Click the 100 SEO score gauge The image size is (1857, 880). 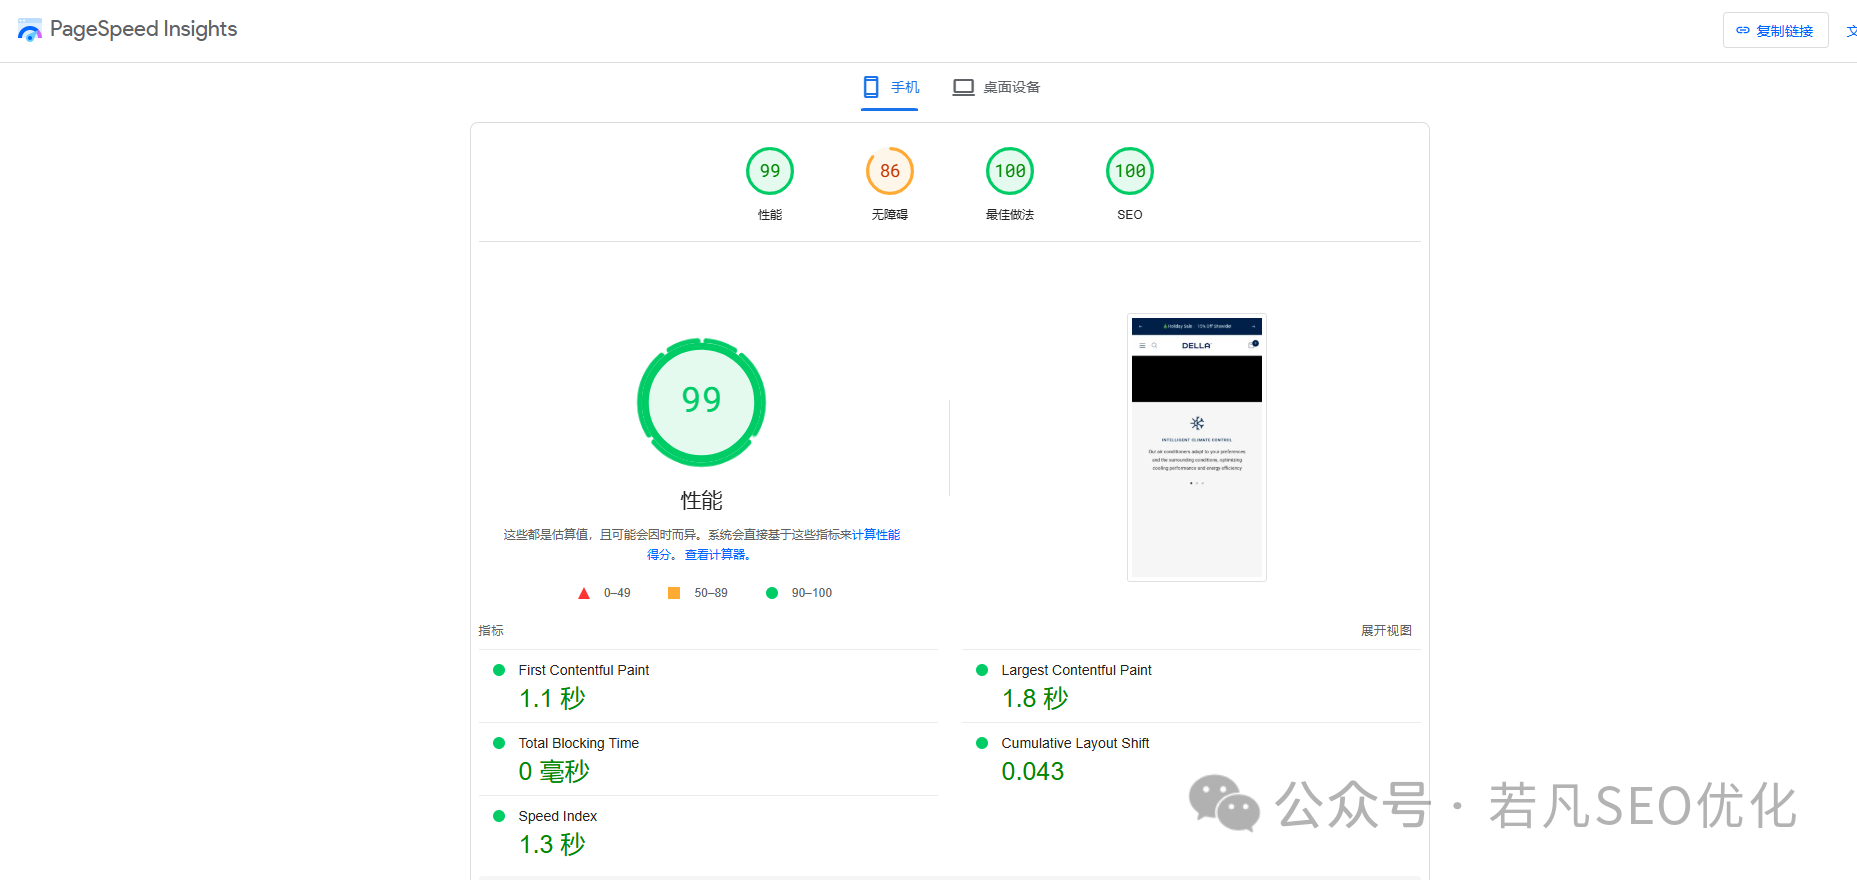click(1129, 172)
